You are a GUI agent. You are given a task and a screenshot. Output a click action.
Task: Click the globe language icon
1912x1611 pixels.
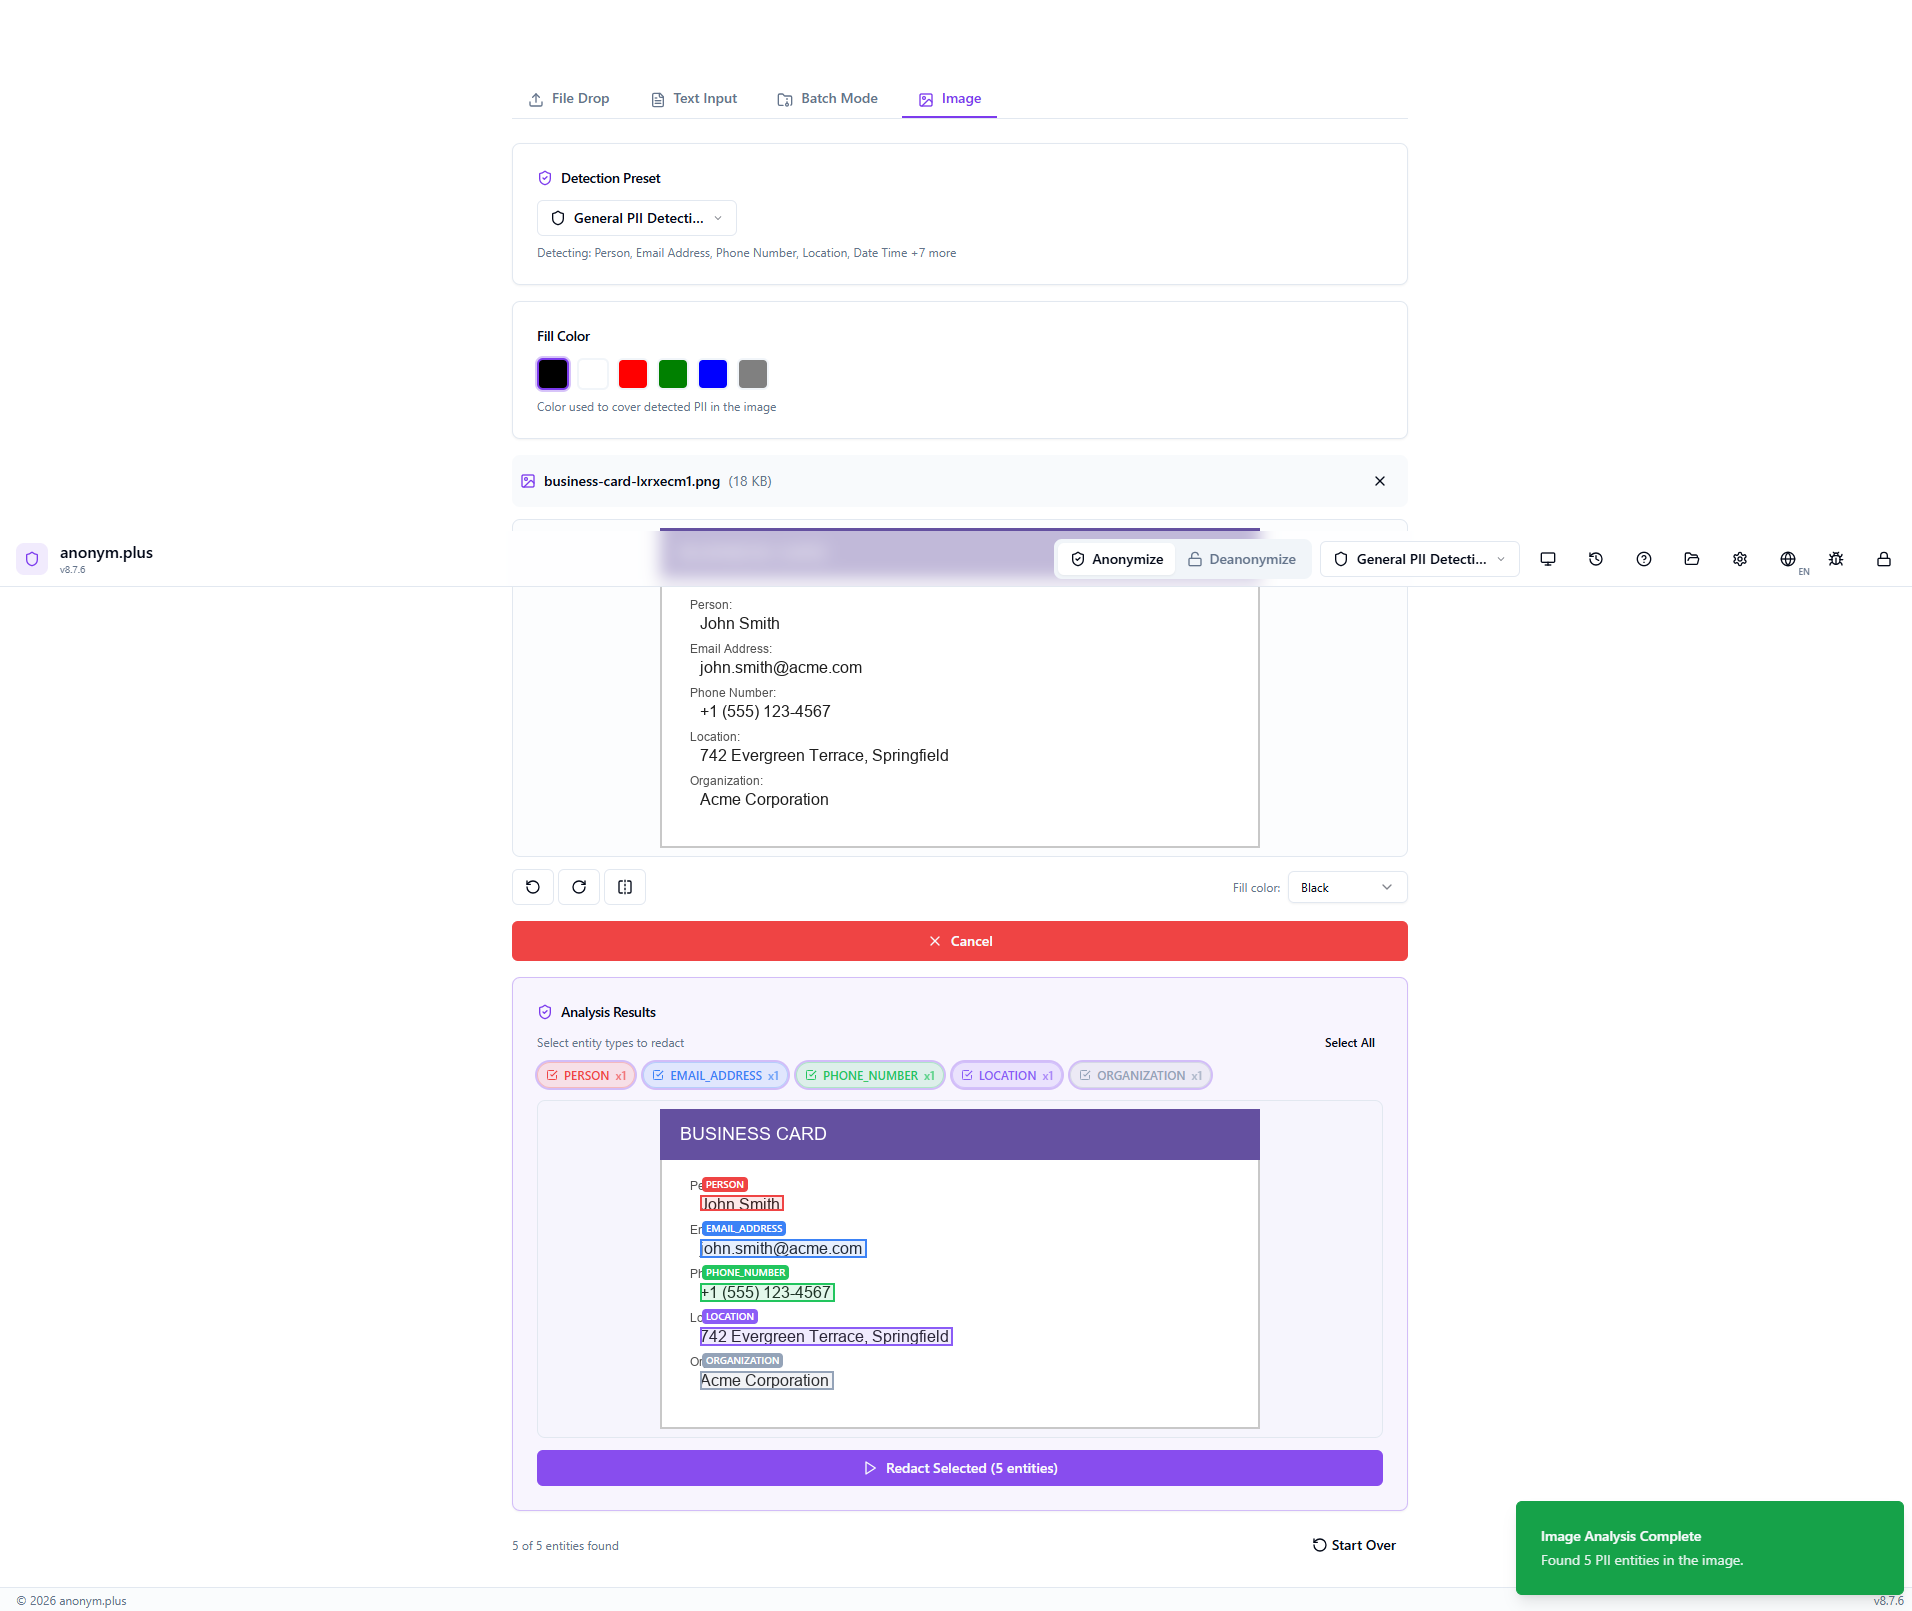(x=1787, y=559)
